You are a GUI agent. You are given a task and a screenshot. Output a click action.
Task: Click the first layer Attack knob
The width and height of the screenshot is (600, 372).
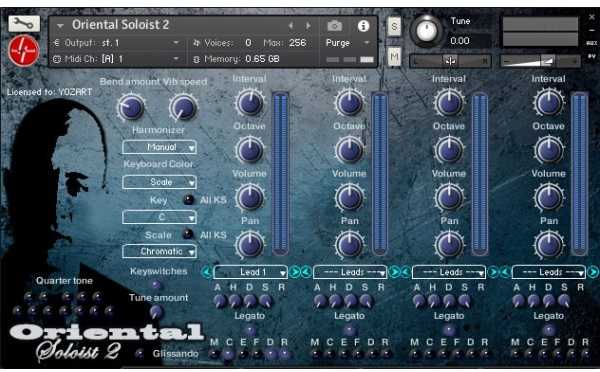[x=219, y=301]
